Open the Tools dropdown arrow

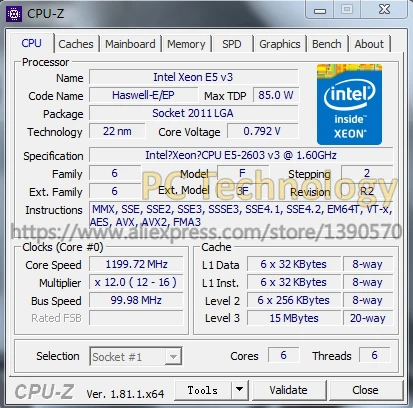tap(239, 390)
